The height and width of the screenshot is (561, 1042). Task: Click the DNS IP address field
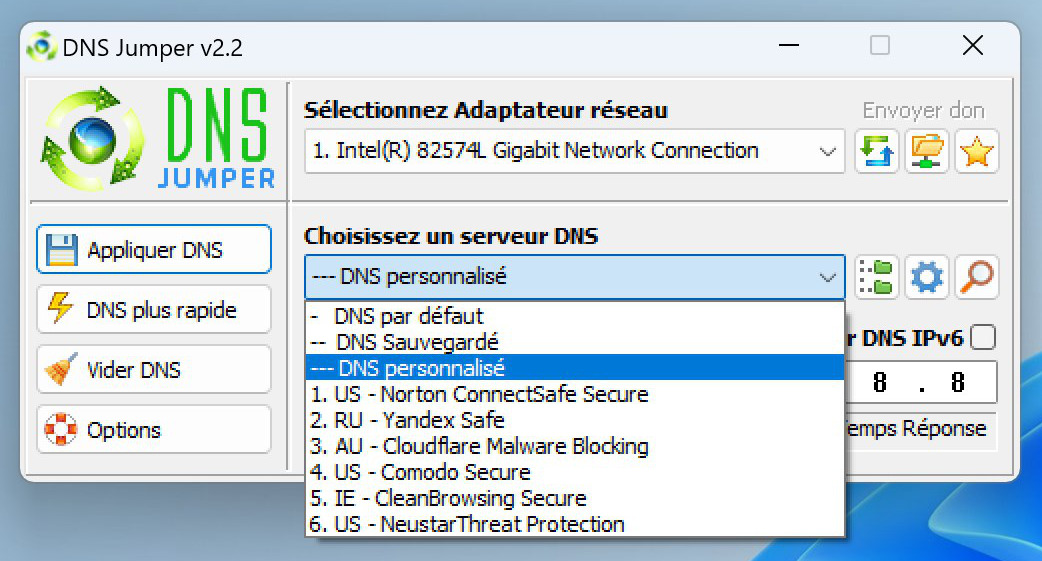(921, 382)
